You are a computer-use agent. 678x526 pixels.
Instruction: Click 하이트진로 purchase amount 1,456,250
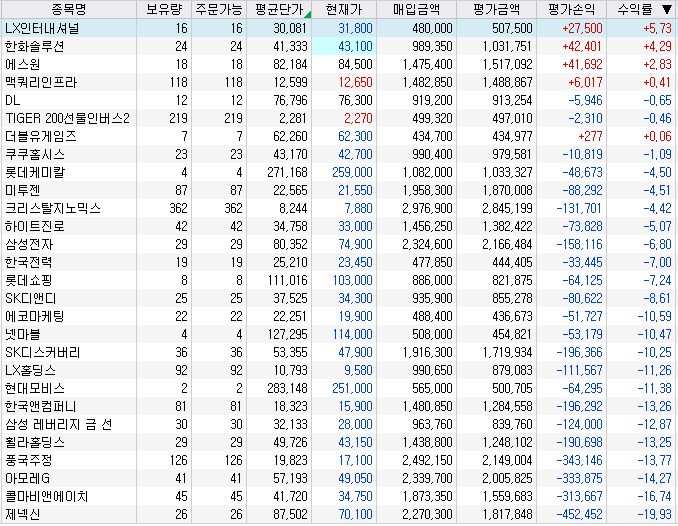(427, 227)
